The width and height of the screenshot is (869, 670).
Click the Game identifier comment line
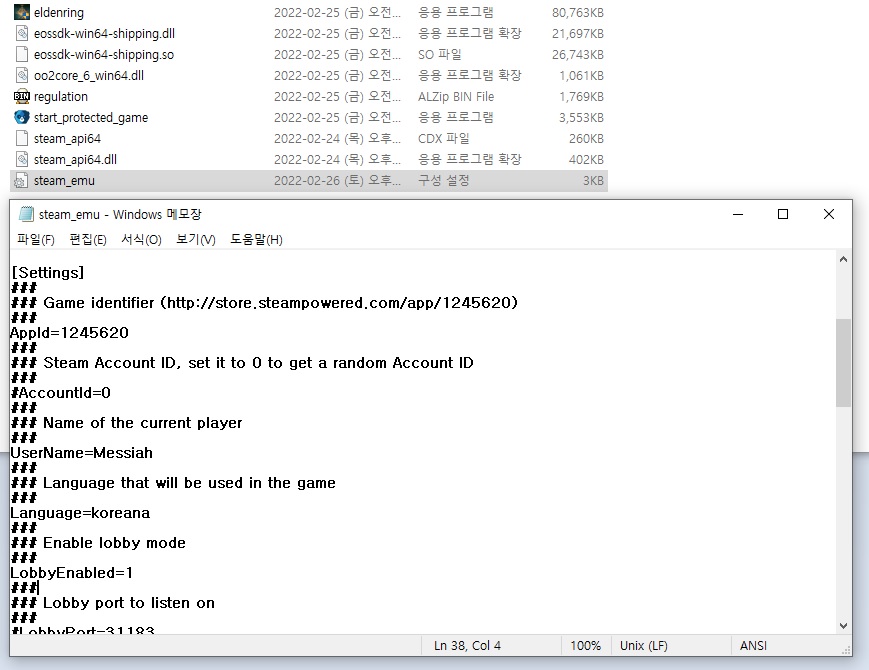[x=264, y=303]
